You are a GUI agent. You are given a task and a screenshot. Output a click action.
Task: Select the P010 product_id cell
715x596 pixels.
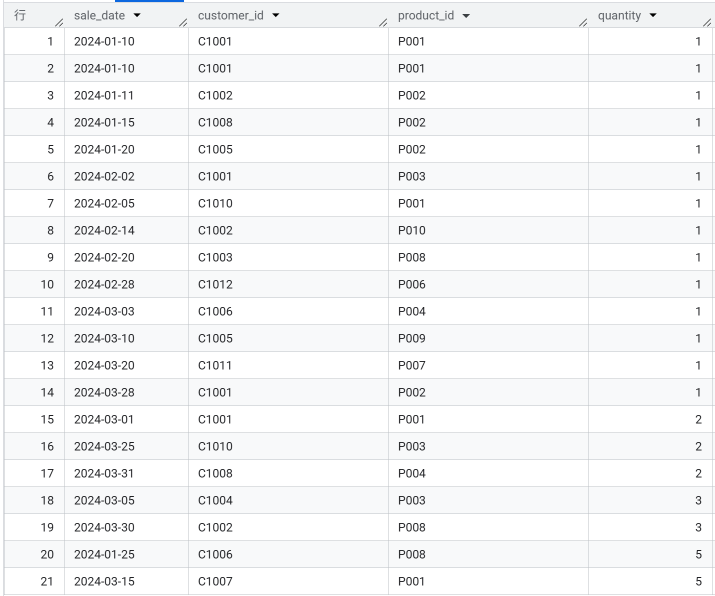click(x=412, y=230)
